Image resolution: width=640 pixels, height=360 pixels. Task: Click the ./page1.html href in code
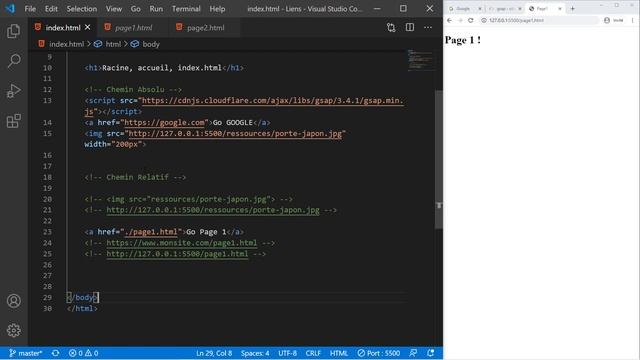click(151, 232)
